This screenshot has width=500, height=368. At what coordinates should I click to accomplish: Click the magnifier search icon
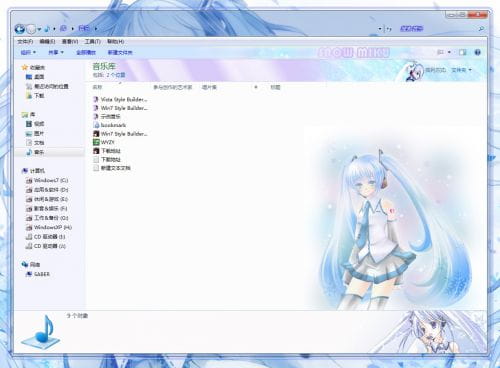[x=481, y=29]
